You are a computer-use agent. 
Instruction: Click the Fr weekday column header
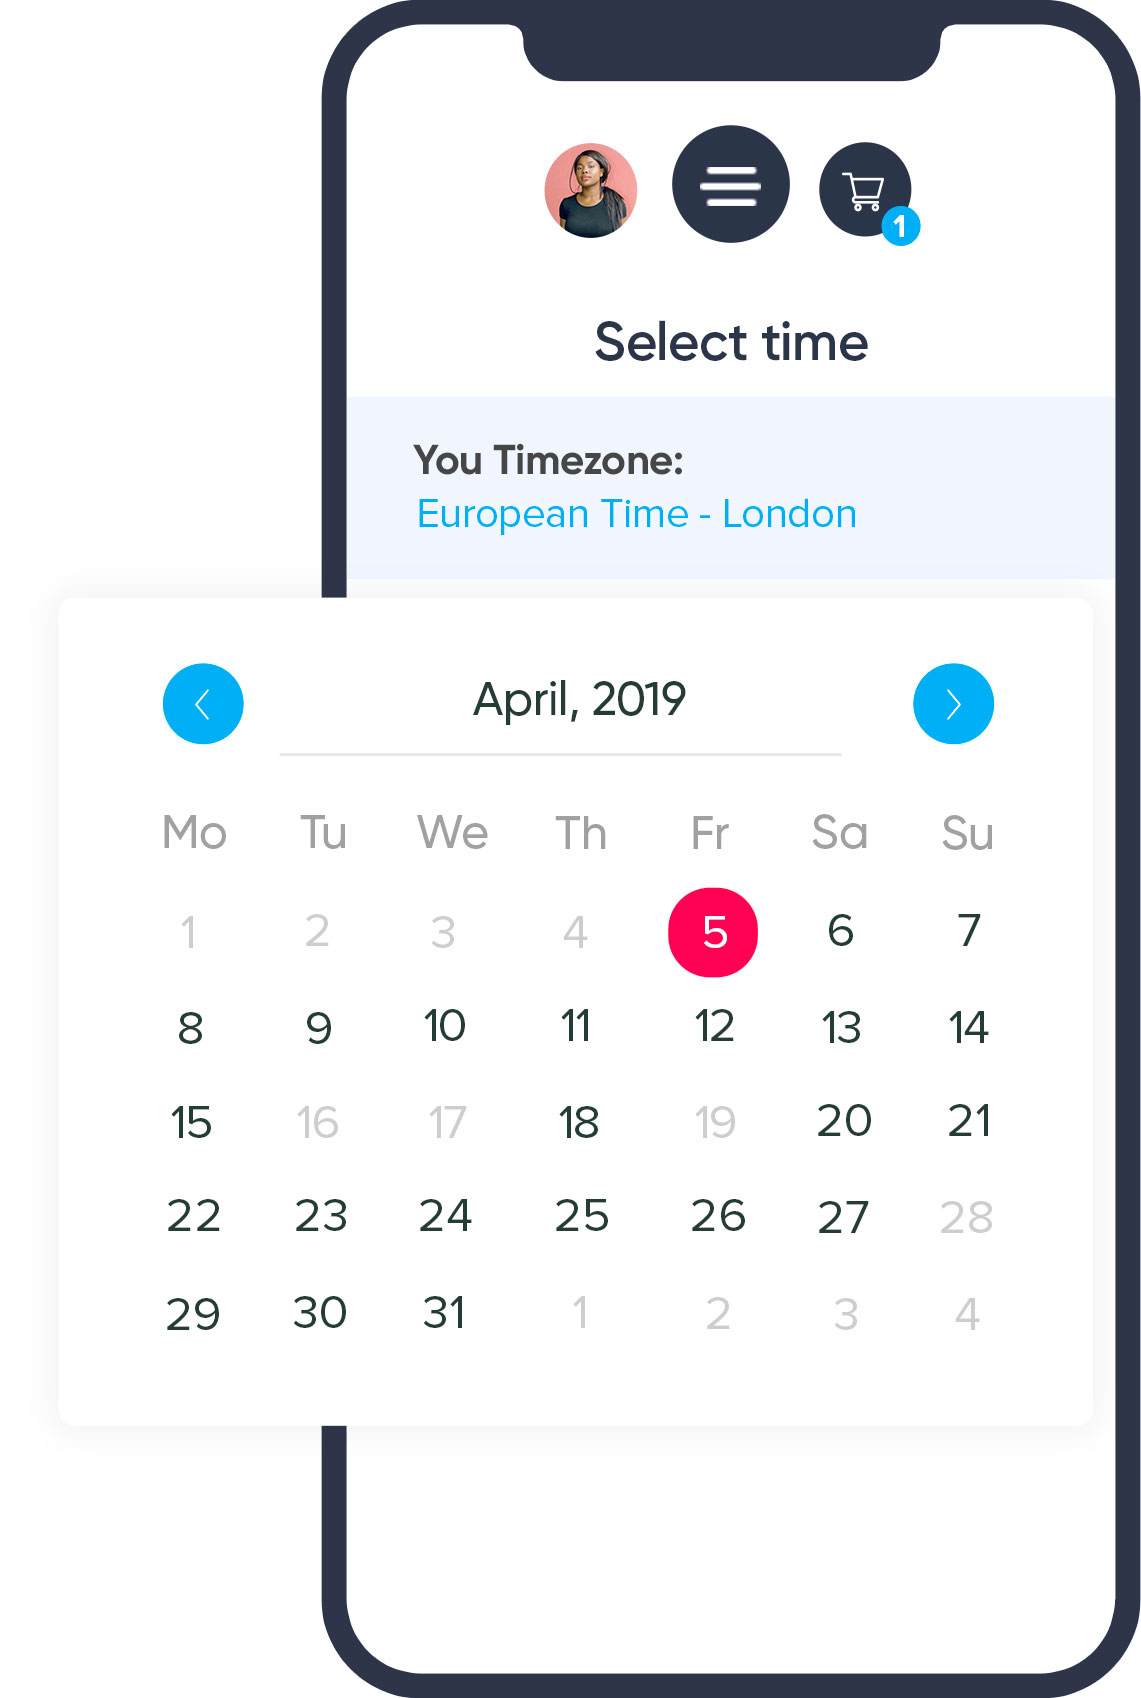pyautogui.click(x=709, y=832)
